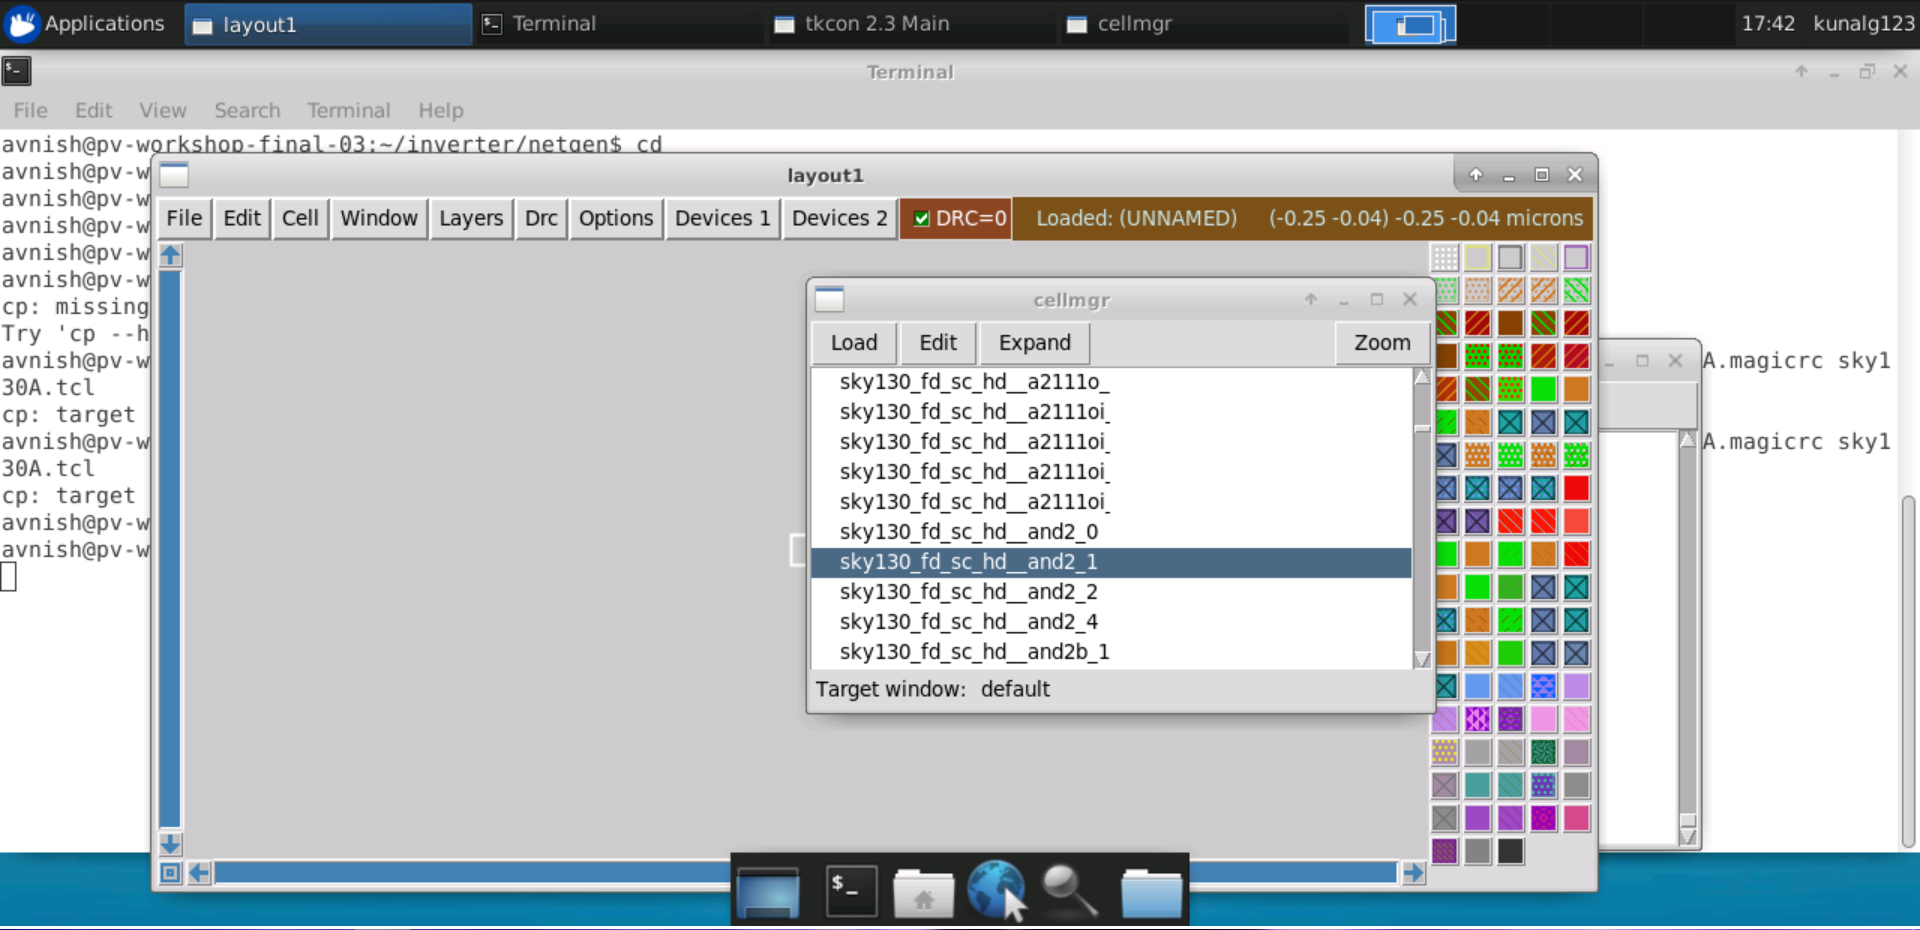Open the Devices 1 menu
1920x930 pixels.
pyautogui.click(x=721, y=218)
